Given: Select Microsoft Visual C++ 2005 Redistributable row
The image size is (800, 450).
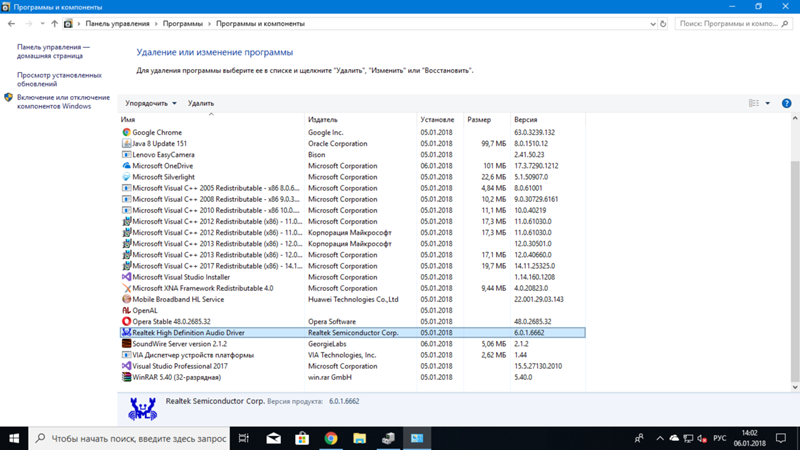Looking at the screenshot, I should [353, 188].
